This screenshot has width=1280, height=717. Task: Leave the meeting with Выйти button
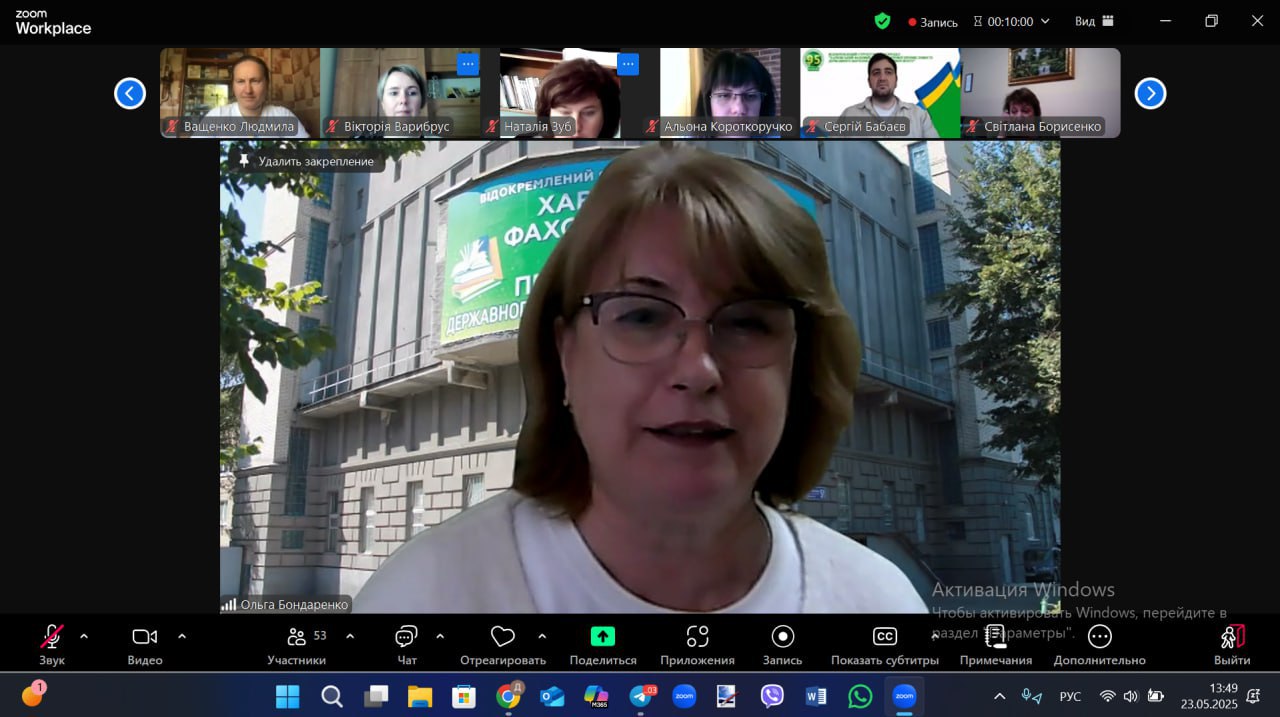pos(1232,645)
